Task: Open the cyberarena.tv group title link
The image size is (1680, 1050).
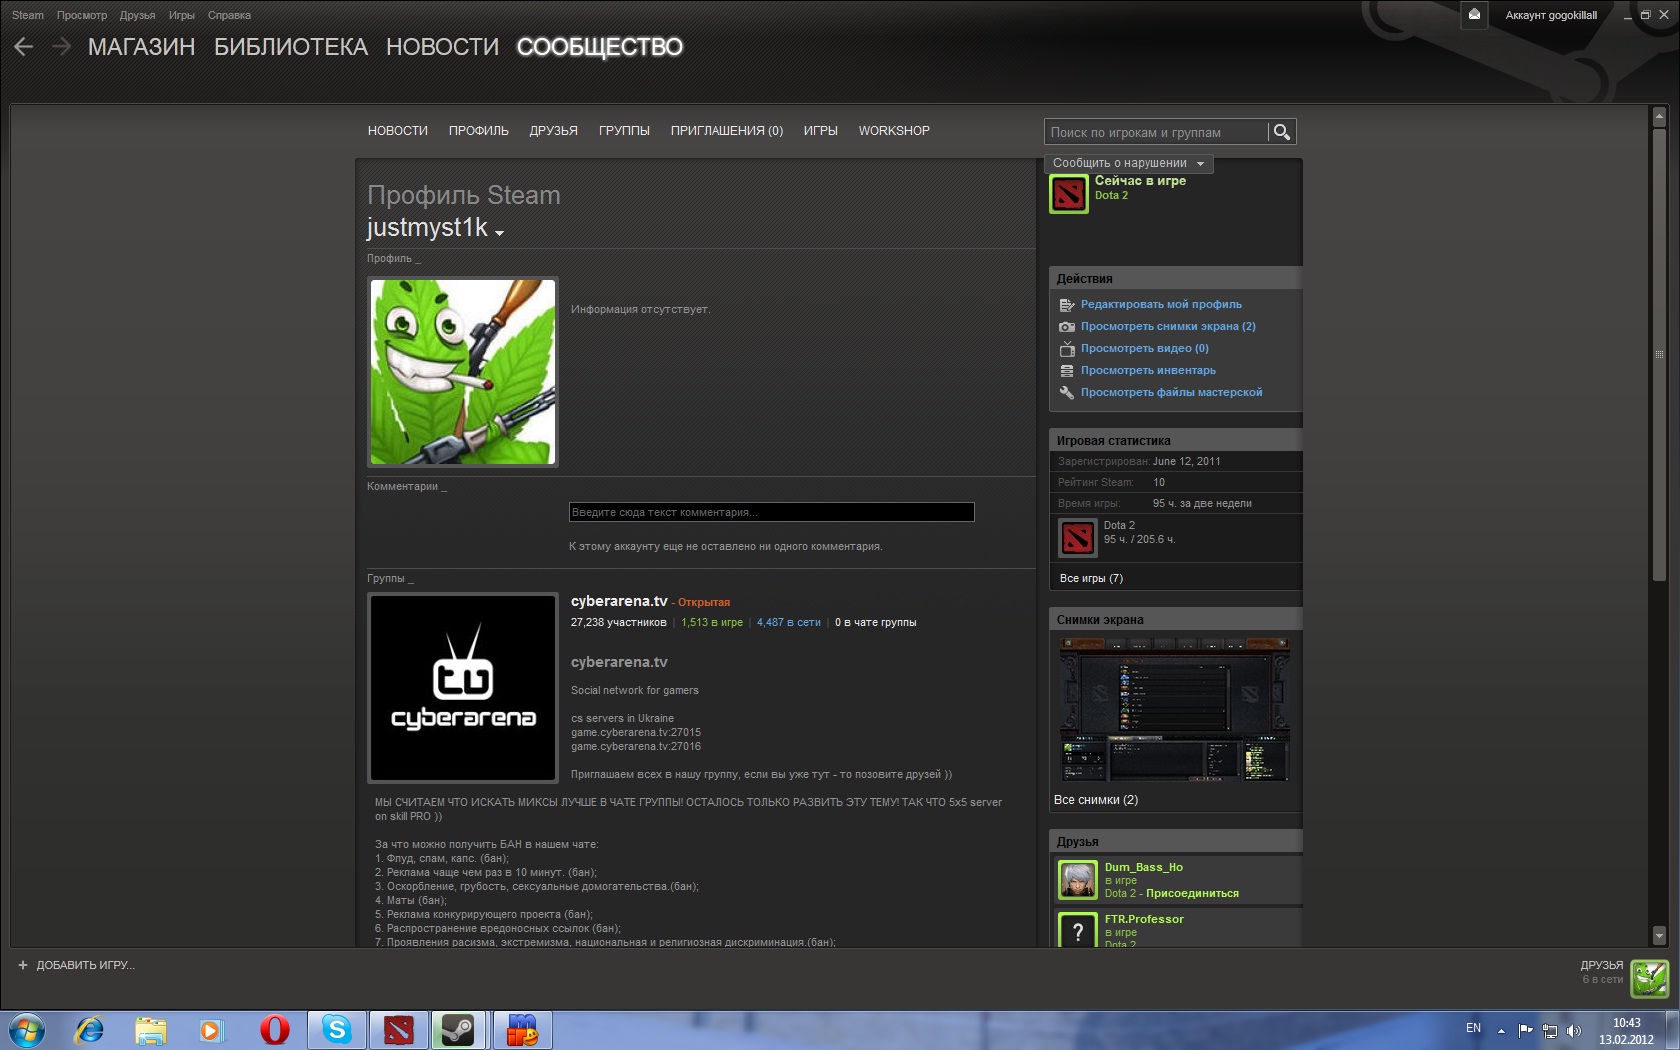Action: 619,601
